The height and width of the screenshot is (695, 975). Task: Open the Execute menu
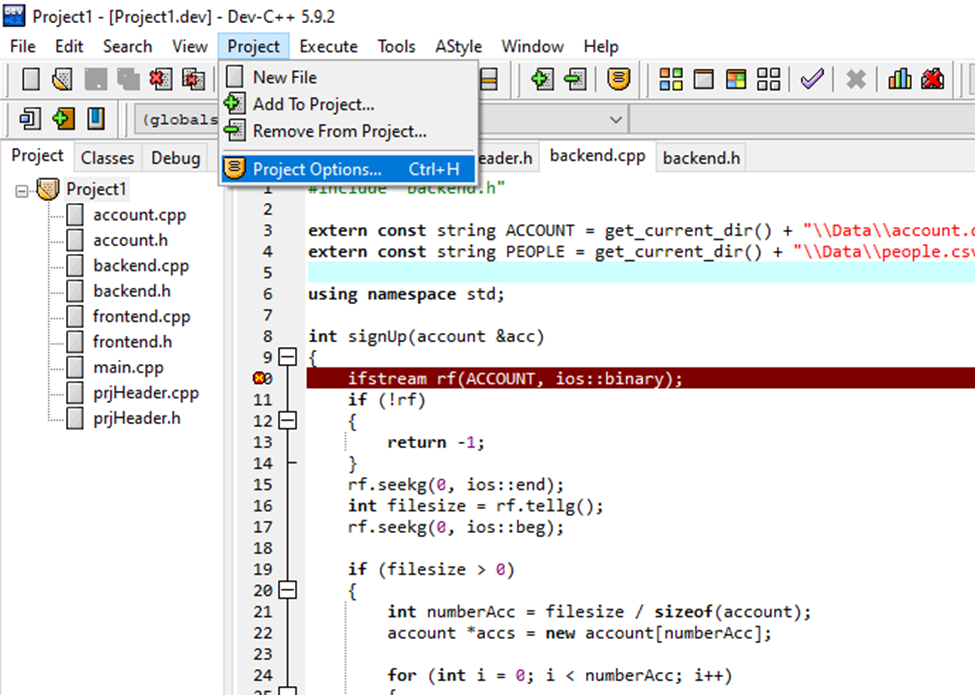tap(328, 47)
